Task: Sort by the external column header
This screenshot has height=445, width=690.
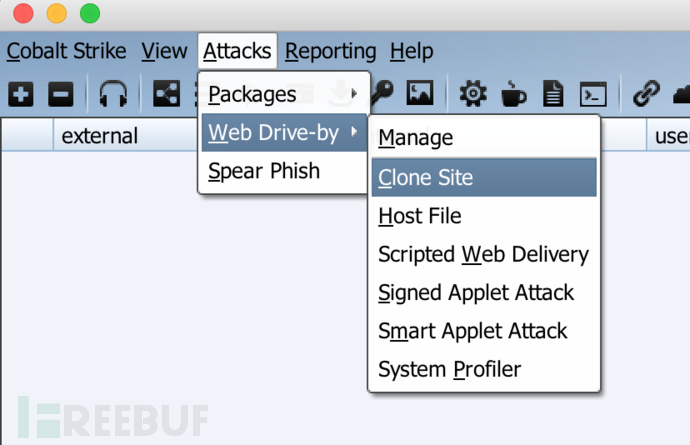Action: [99, 136]
